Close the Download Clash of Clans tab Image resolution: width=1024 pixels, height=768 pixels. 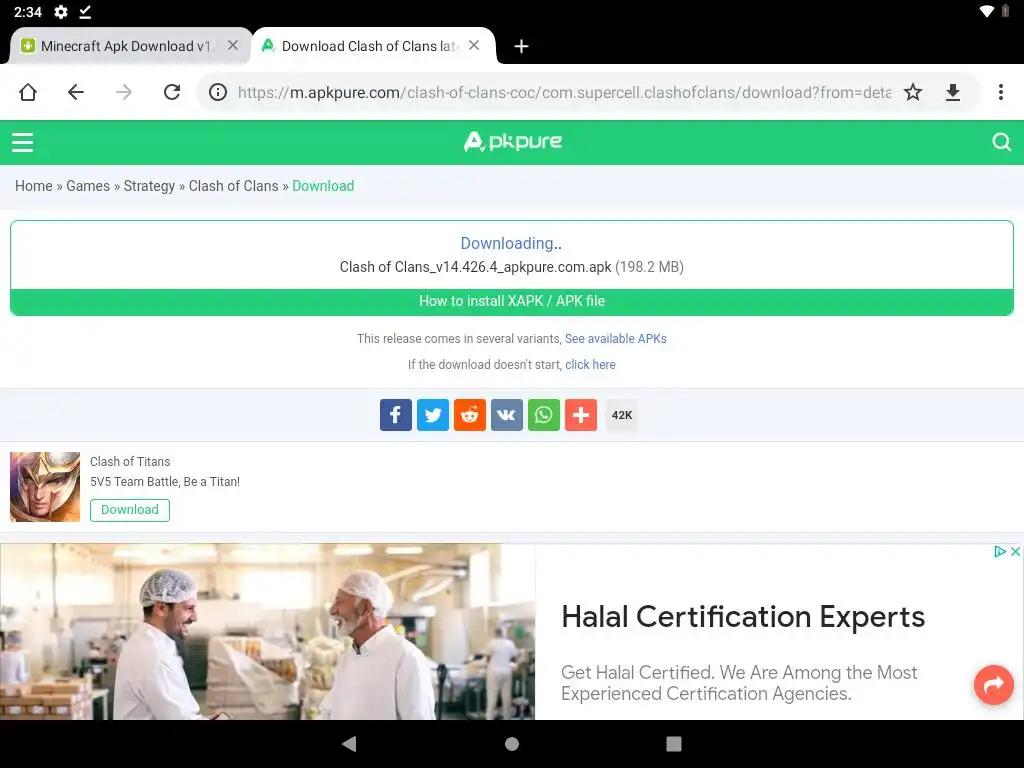pyautogui.click(x=474, y=45)
